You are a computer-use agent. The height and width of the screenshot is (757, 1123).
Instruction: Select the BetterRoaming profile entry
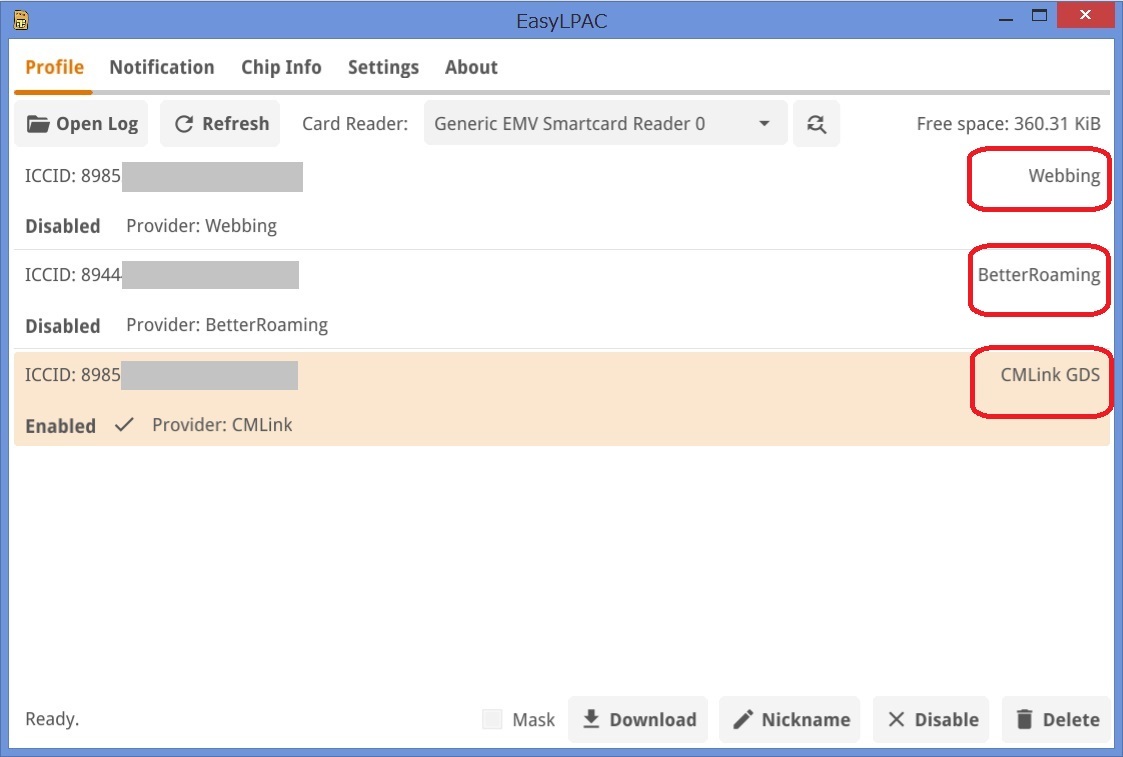point(500,300)
